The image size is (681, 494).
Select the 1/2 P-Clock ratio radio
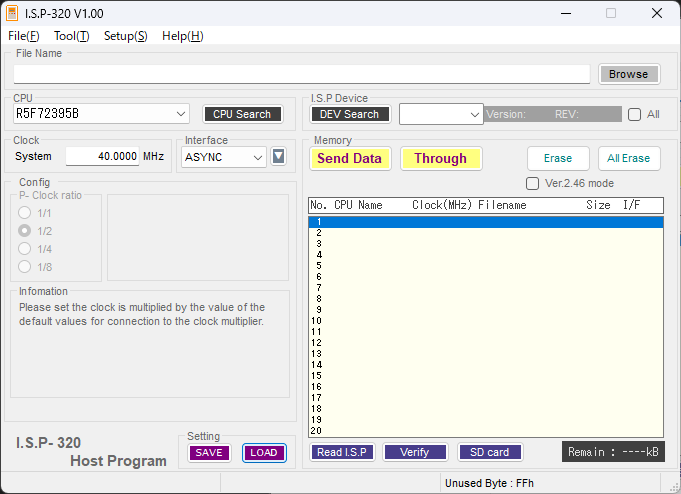coord(25,231)
